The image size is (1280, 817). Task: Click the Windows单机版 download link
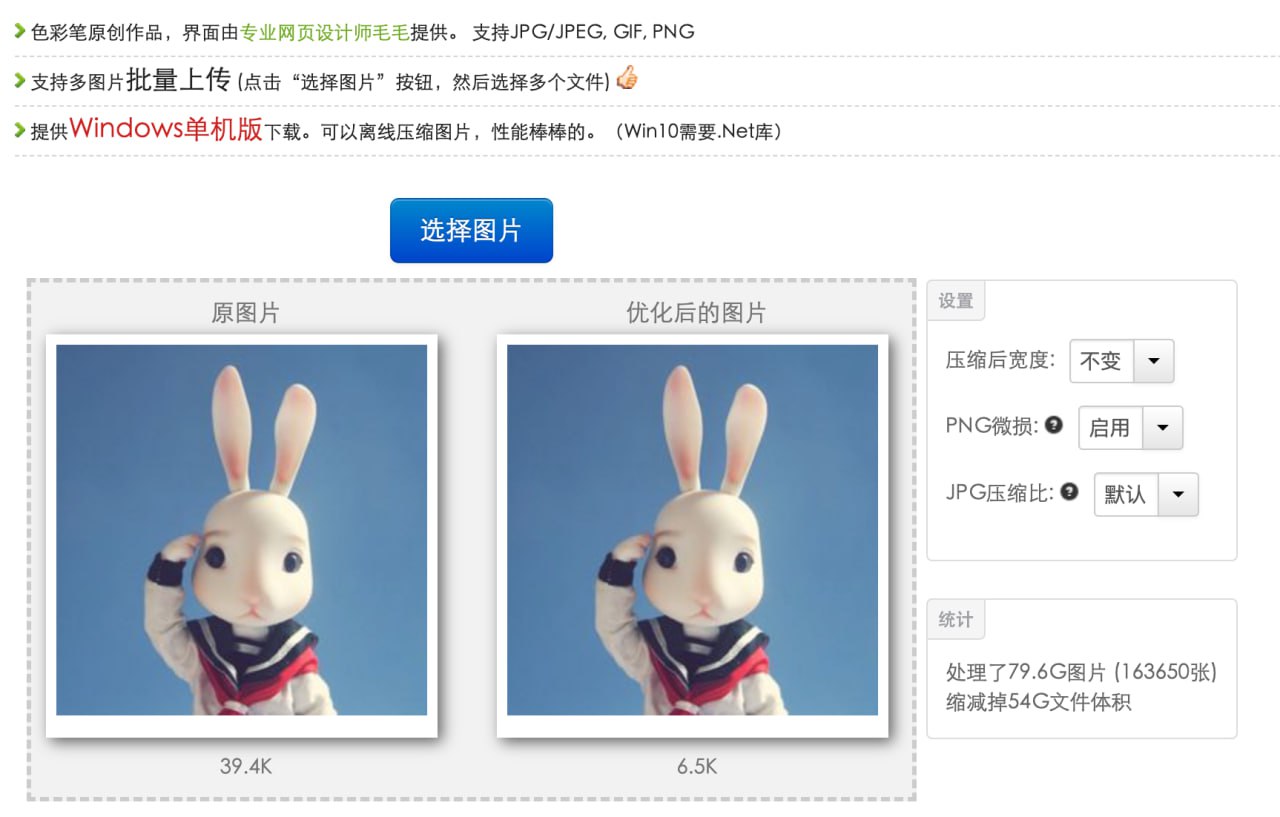click(166, 129)
